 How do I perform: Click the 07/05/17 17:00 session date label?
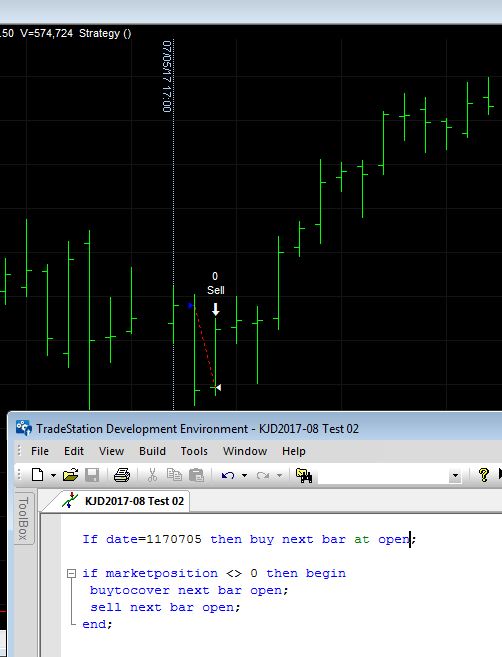pyautogui.click(x=167, y=76)
